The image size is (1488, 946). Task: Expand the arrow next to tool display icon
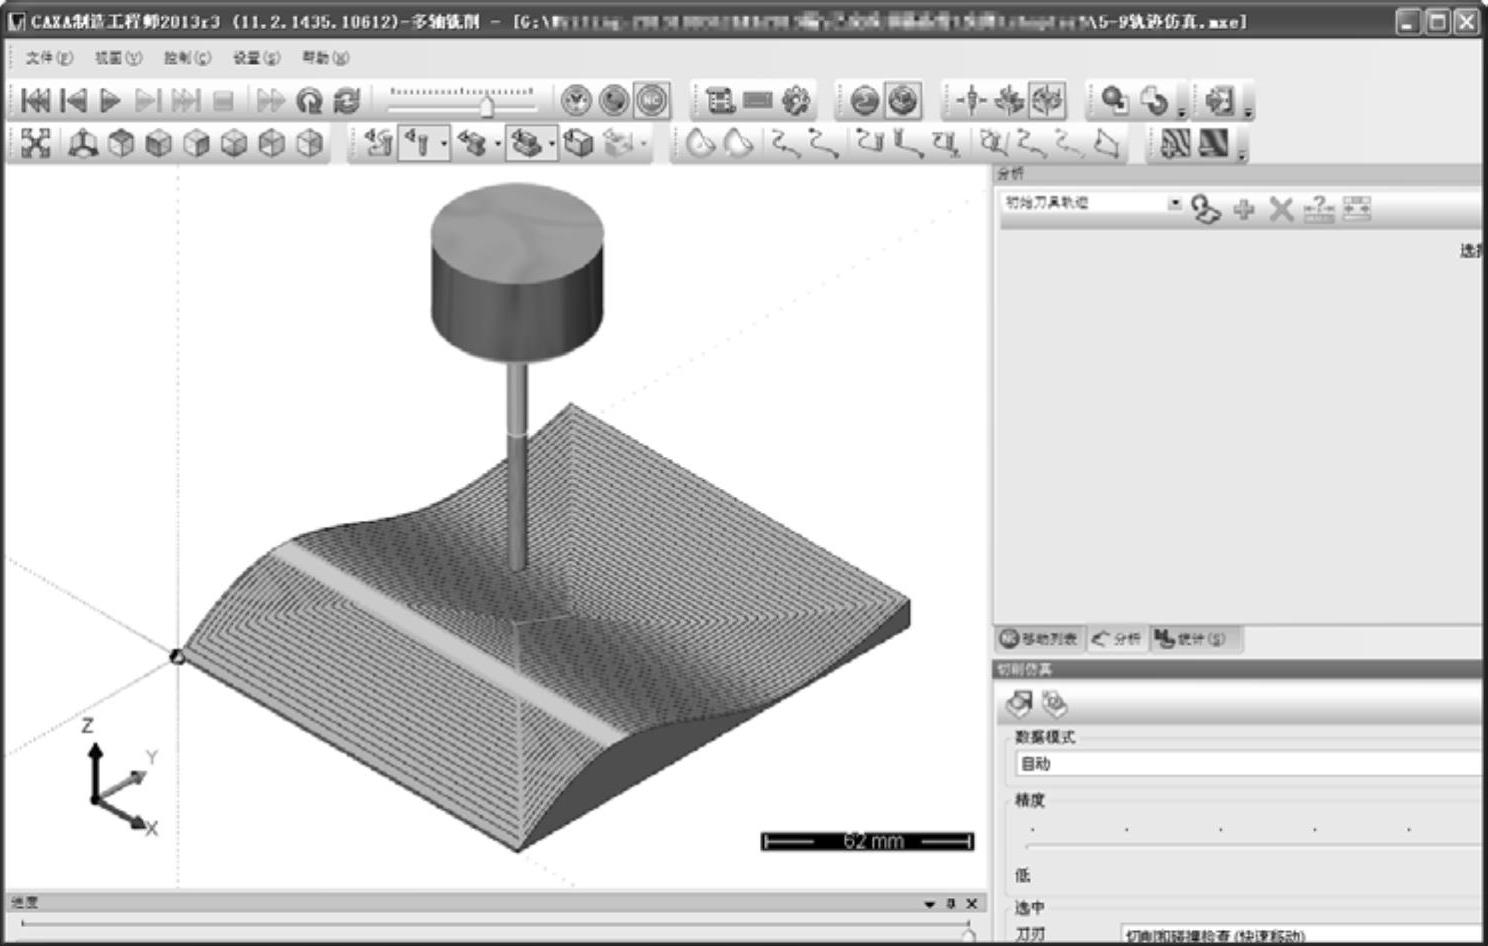coord(444,144)
